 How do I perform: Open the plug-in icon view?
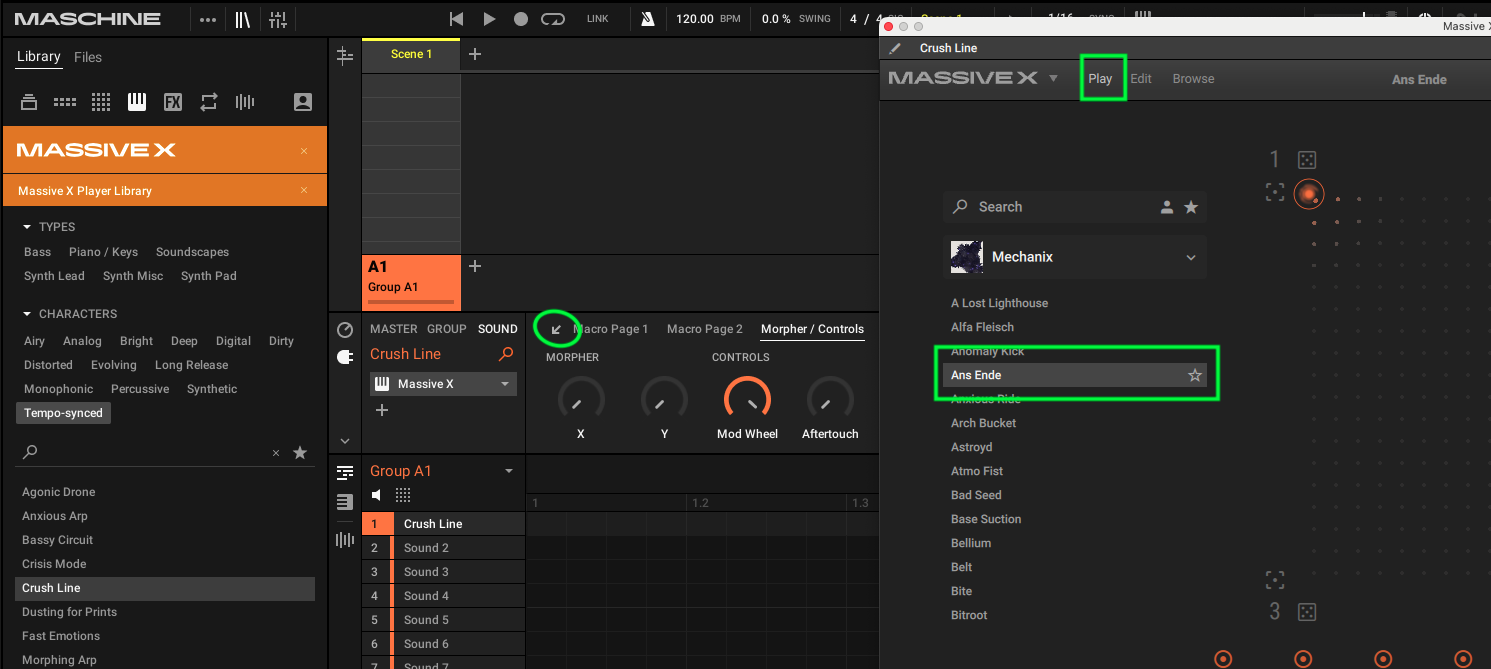click(345, 357)
